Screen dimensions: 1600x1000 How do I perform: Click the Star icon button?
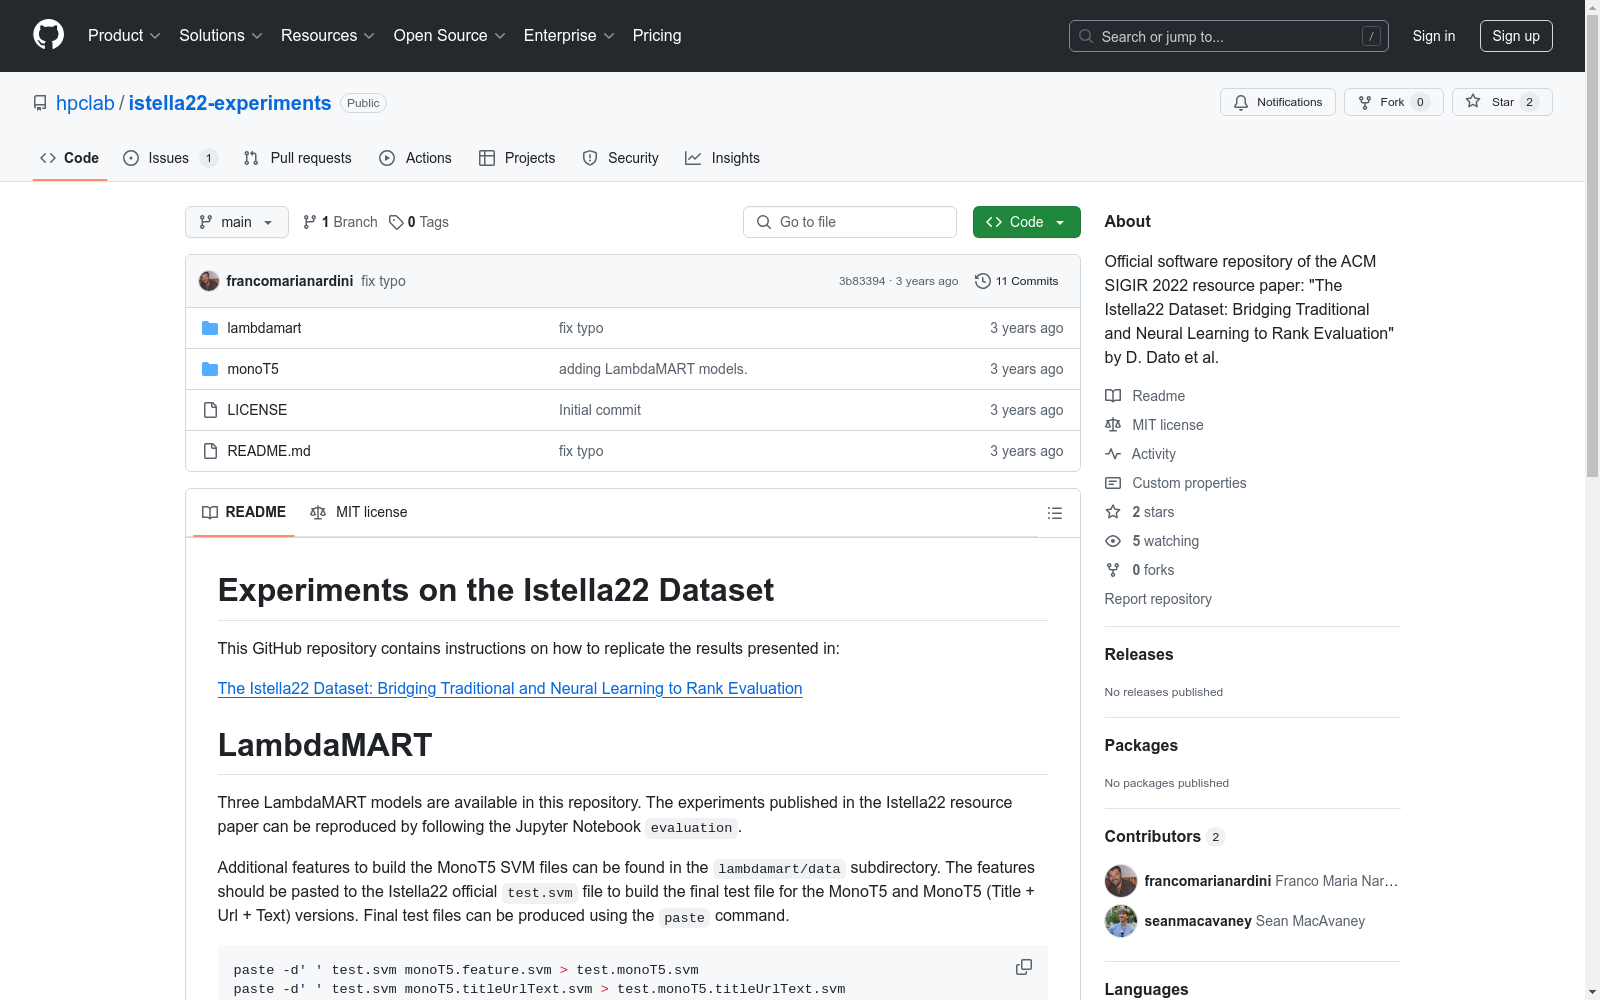click(x=1502, y=102)
